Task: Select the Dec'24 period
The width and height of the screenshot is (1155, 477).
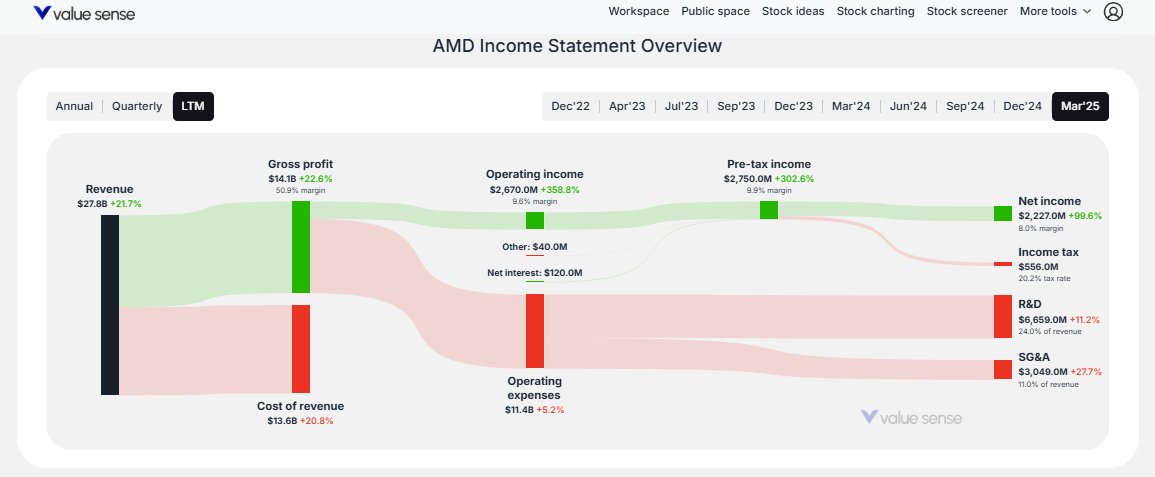Action: pyautogui.click(x=1022, y=106)
